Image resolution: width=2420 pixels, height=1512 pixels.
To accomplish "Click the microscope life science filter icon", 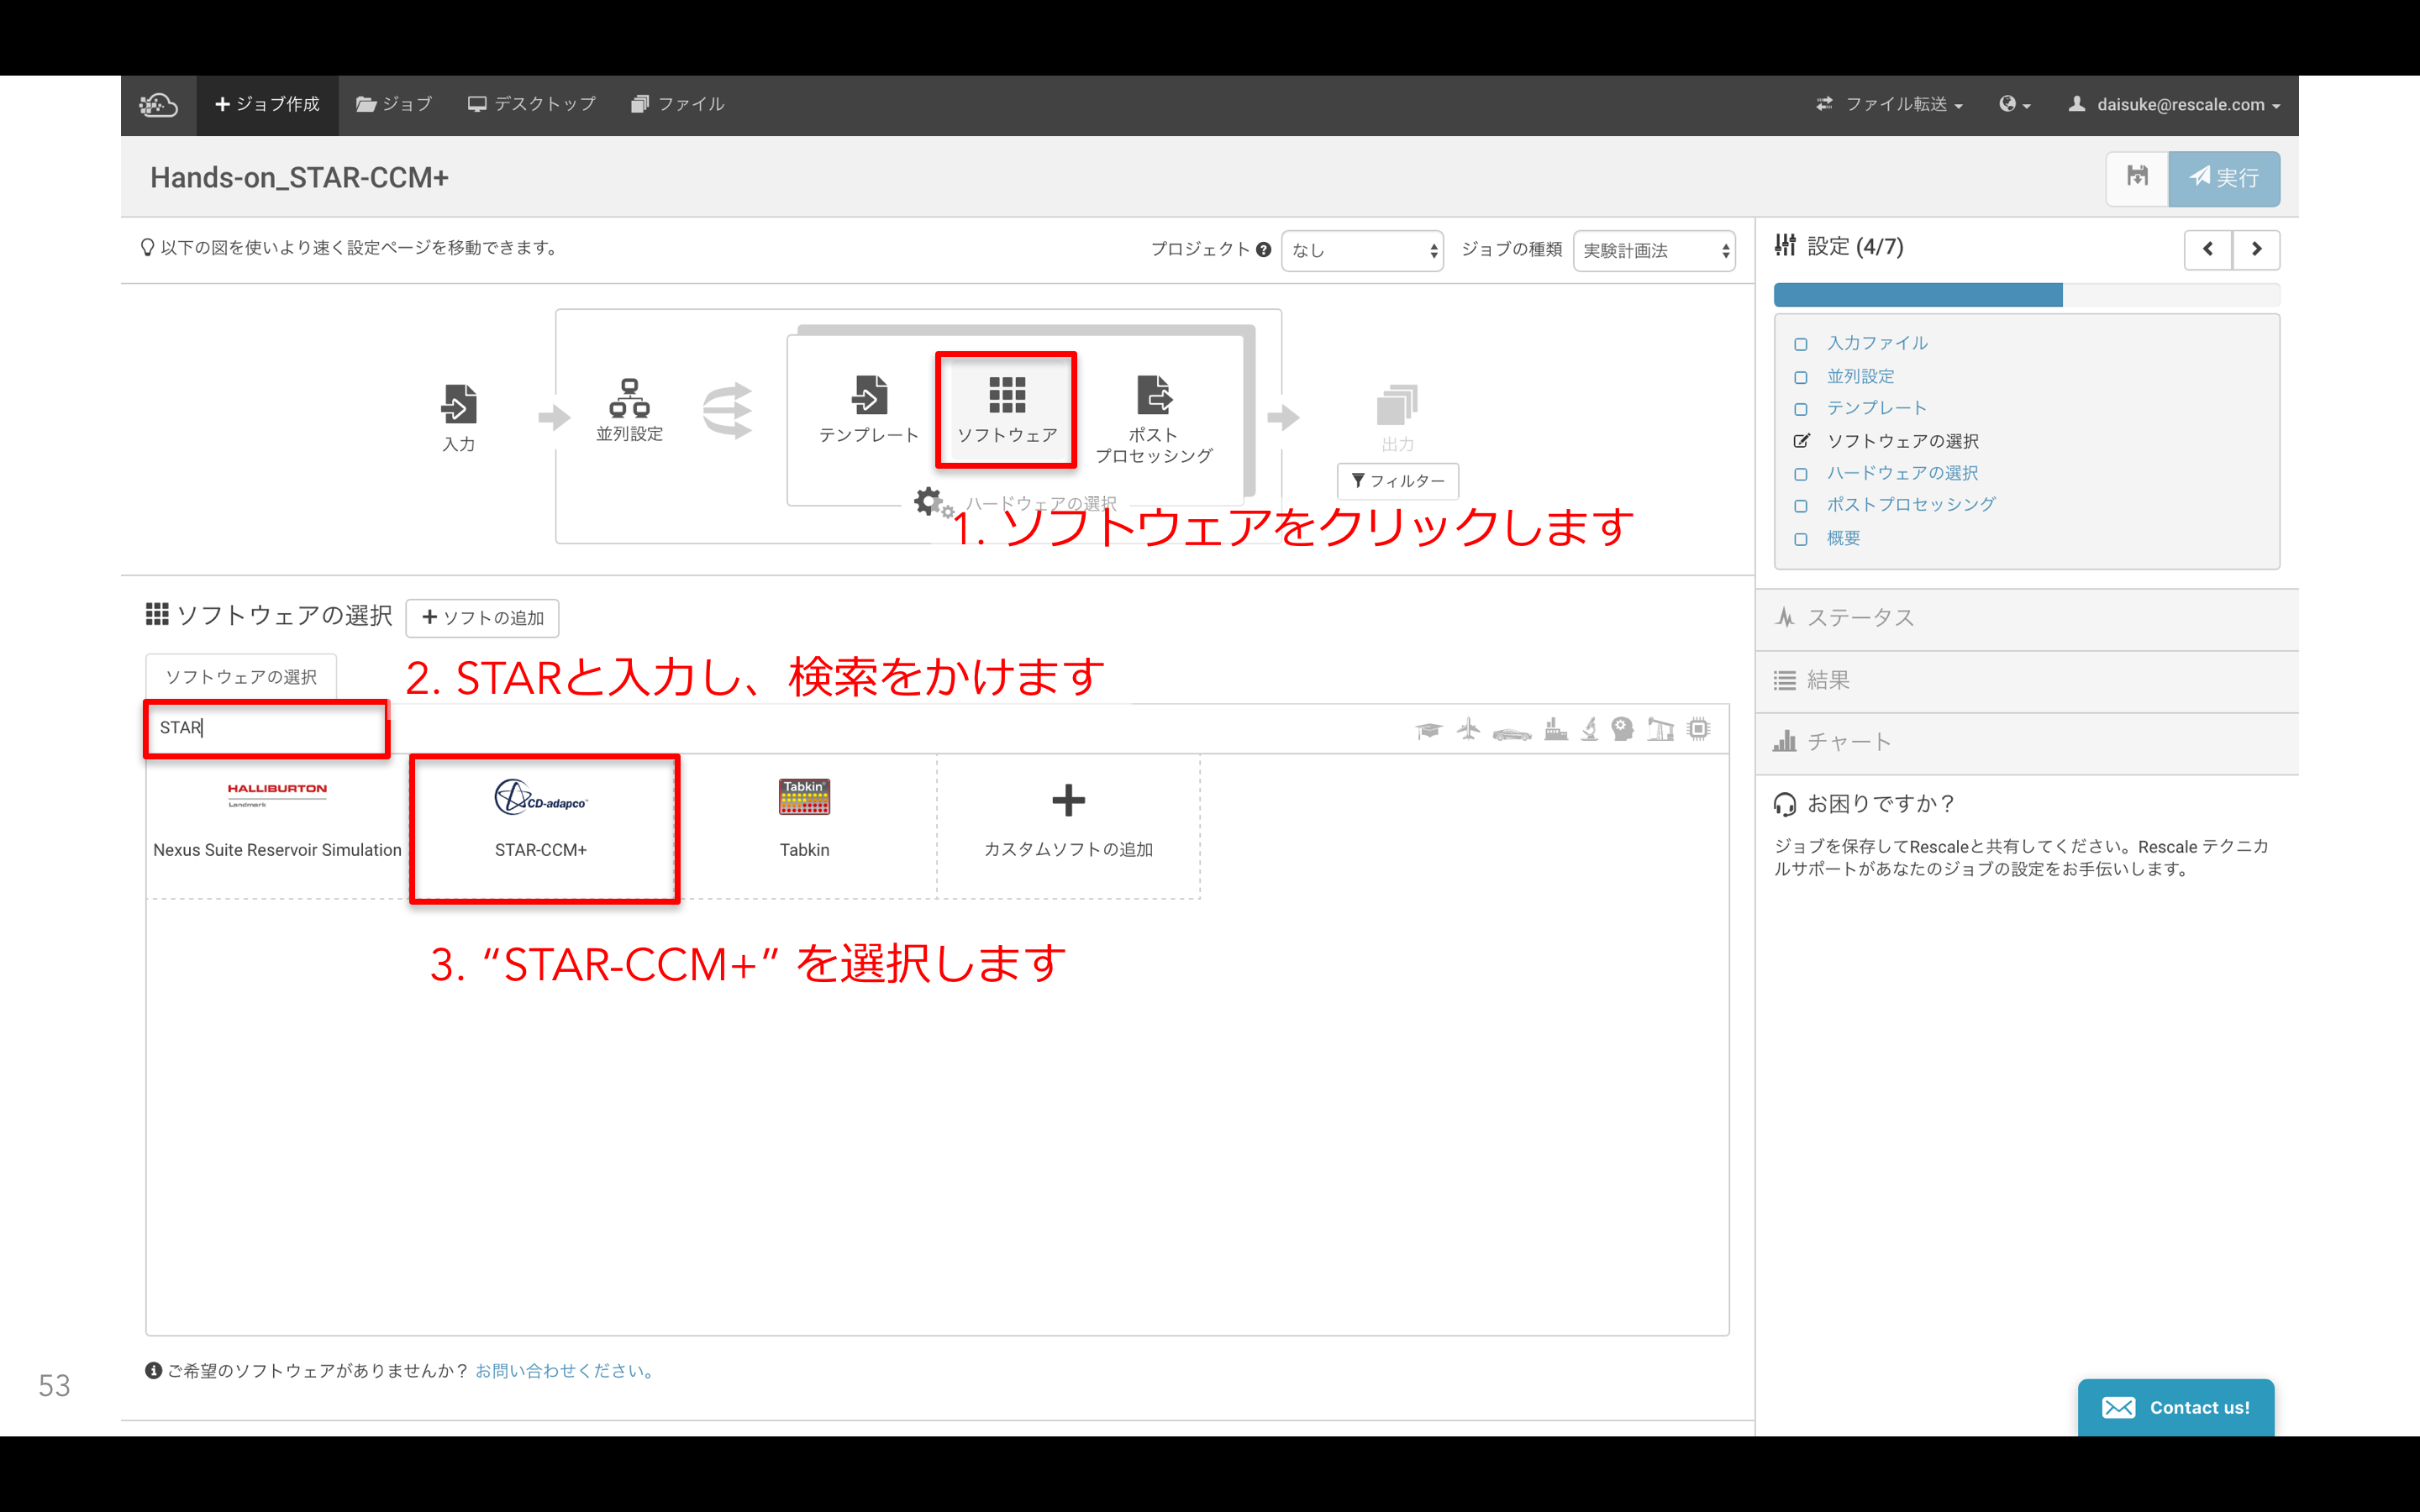I will [x=1589, y=729].
